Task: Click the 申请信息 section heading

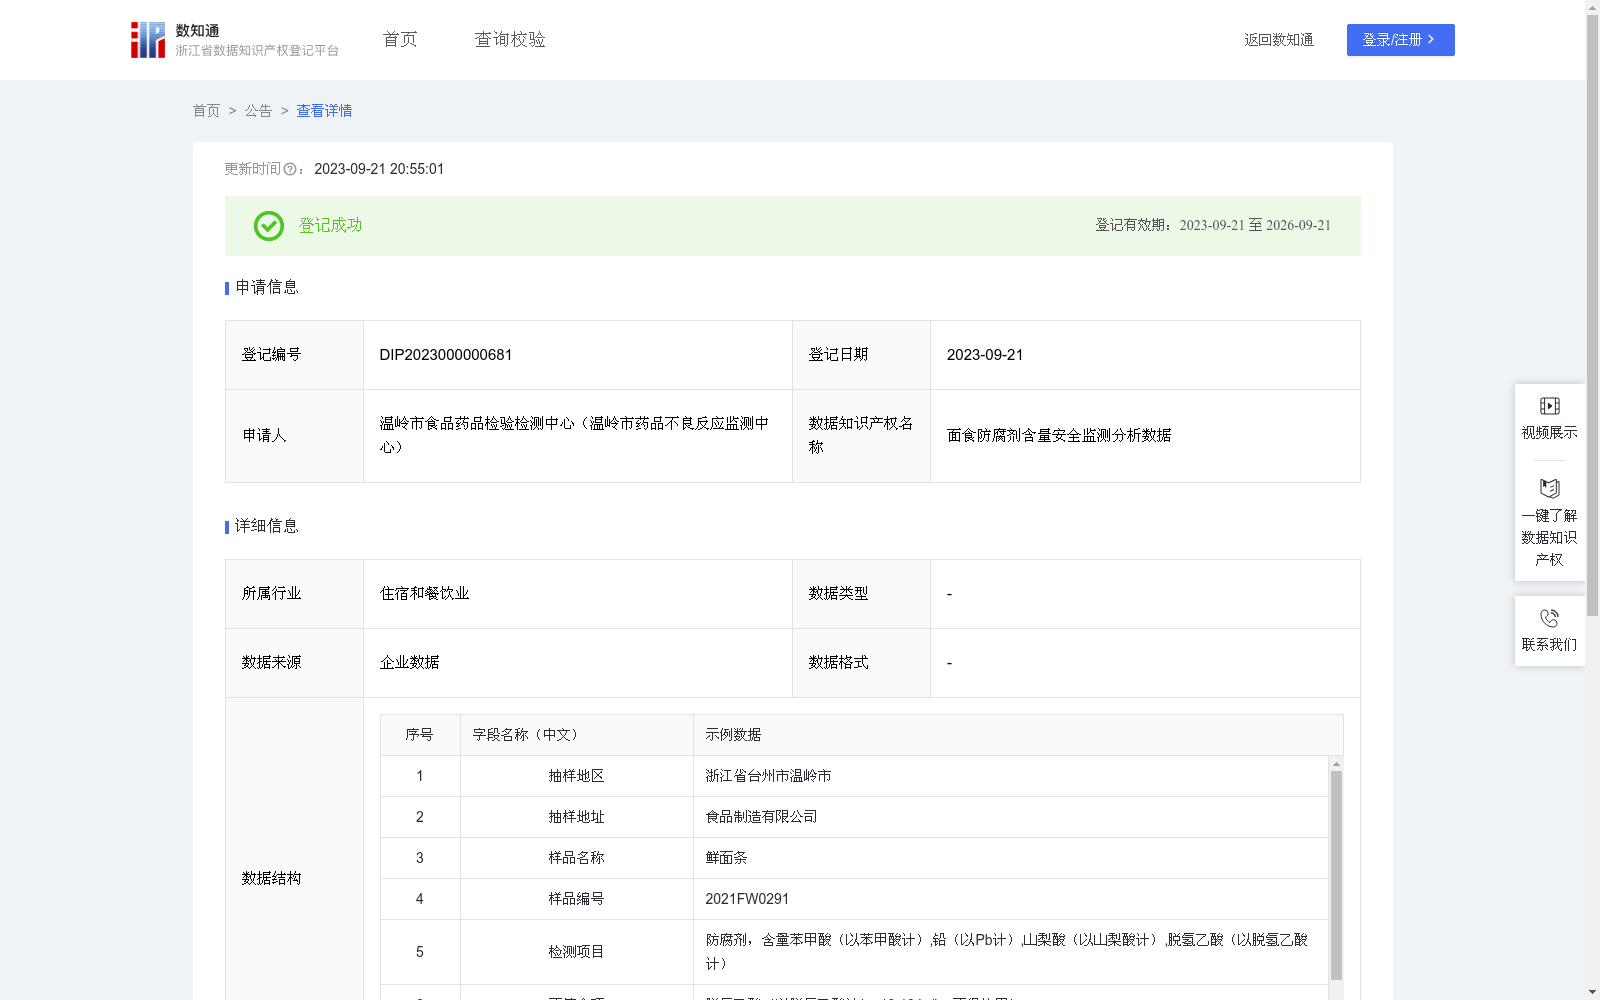Action: coord(266,288)
